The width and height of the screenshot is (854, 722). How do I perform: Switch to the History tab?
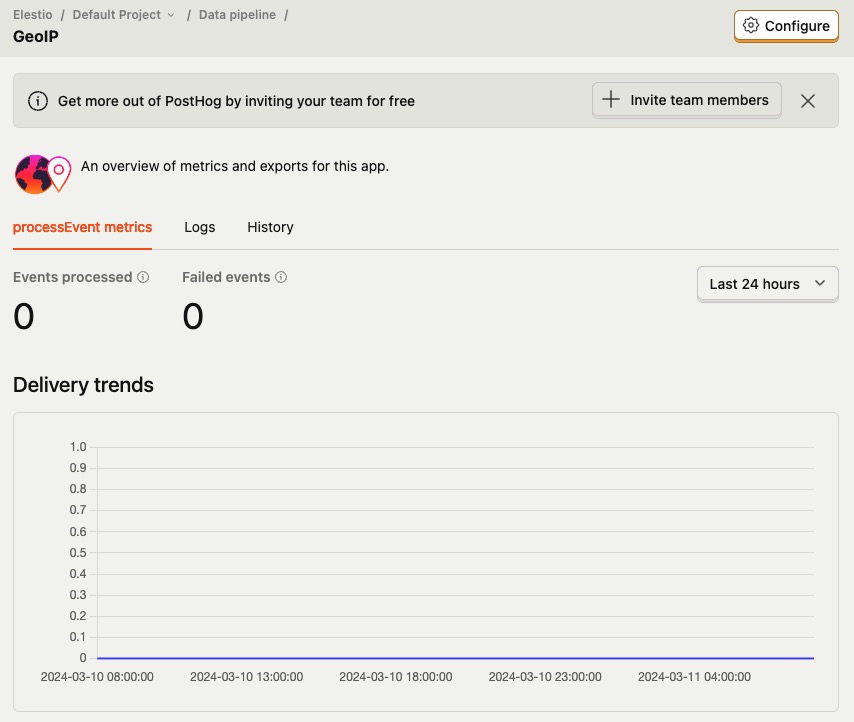point(270,227)
